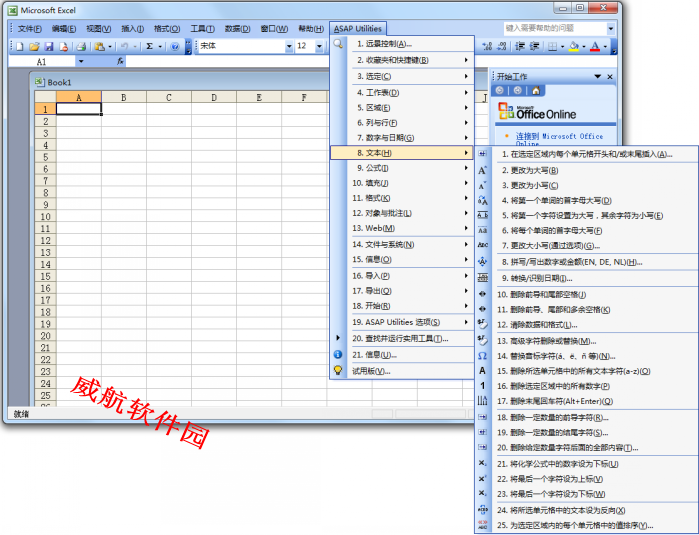Click the ASAP Utilities menu

(358, 29)
